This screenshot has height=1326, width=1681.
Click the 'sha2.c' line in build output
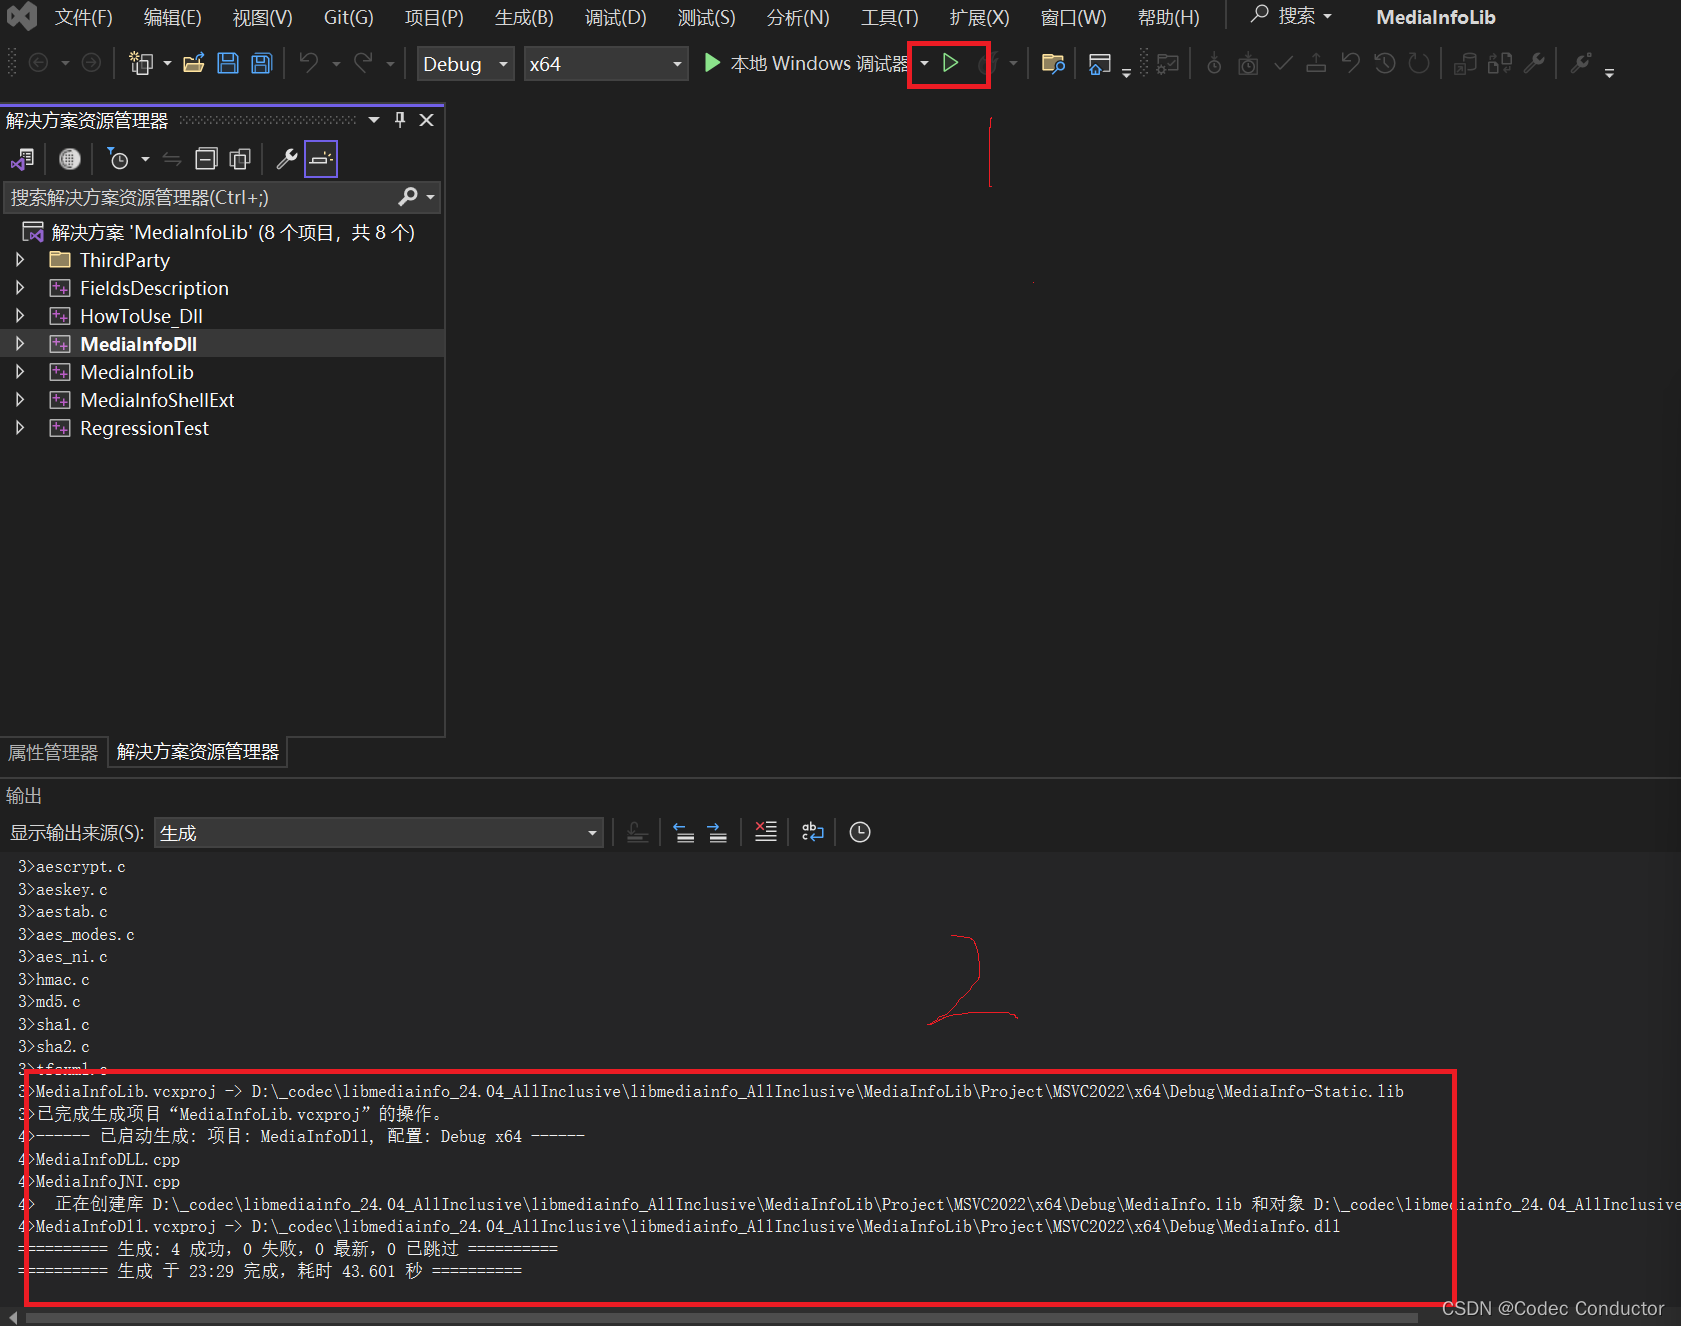(63, 1047)
